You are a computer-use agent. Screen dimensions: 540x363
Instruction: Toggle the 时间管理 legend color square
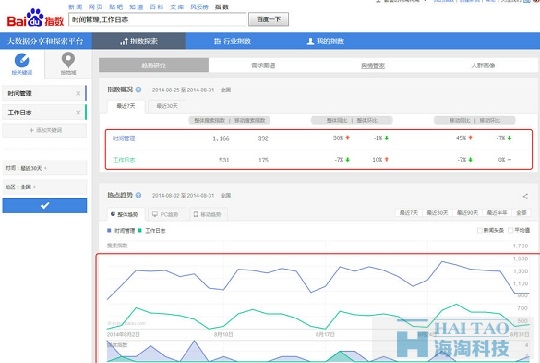(109, 230)
